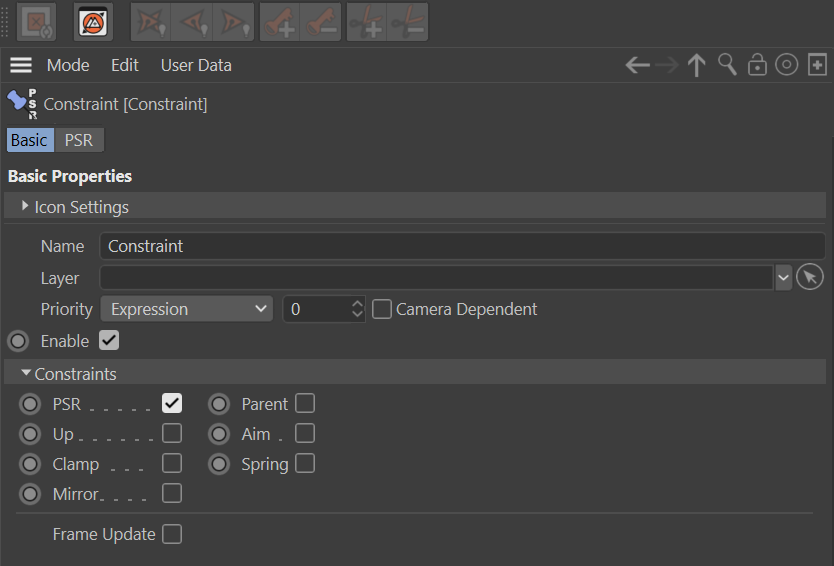This screenshot has height=566, width=834.
Task: Click the Name input field
Action: pyautogui.click(x=462, y=246)
